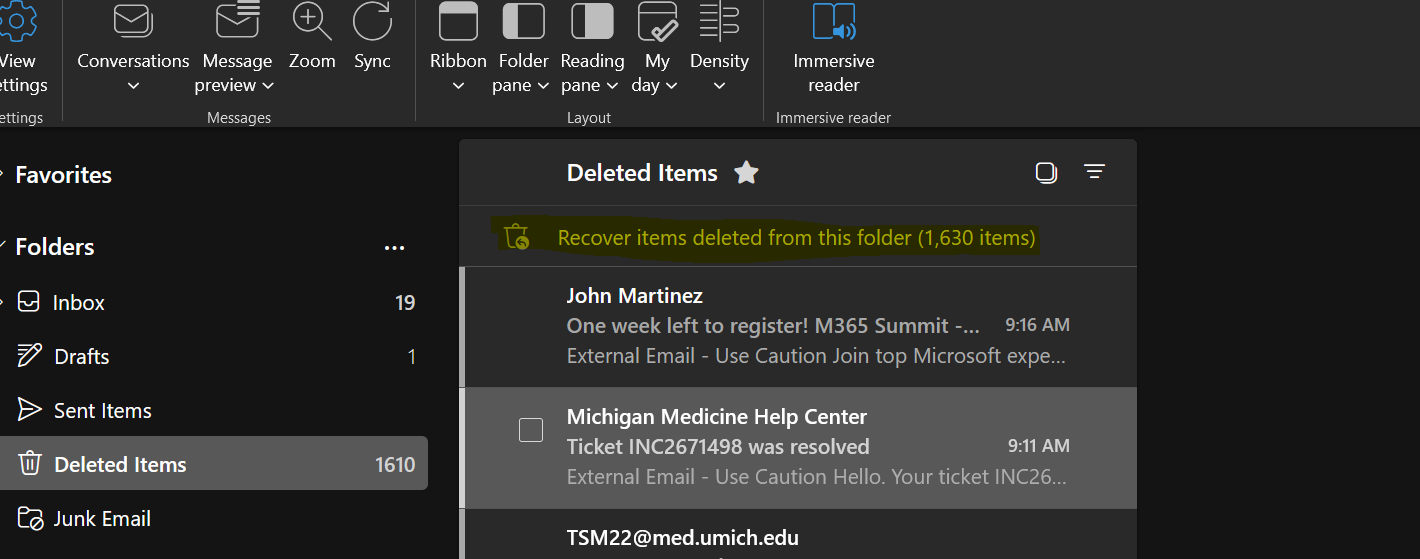Go to the Sent Items folder

click(102, 411)
